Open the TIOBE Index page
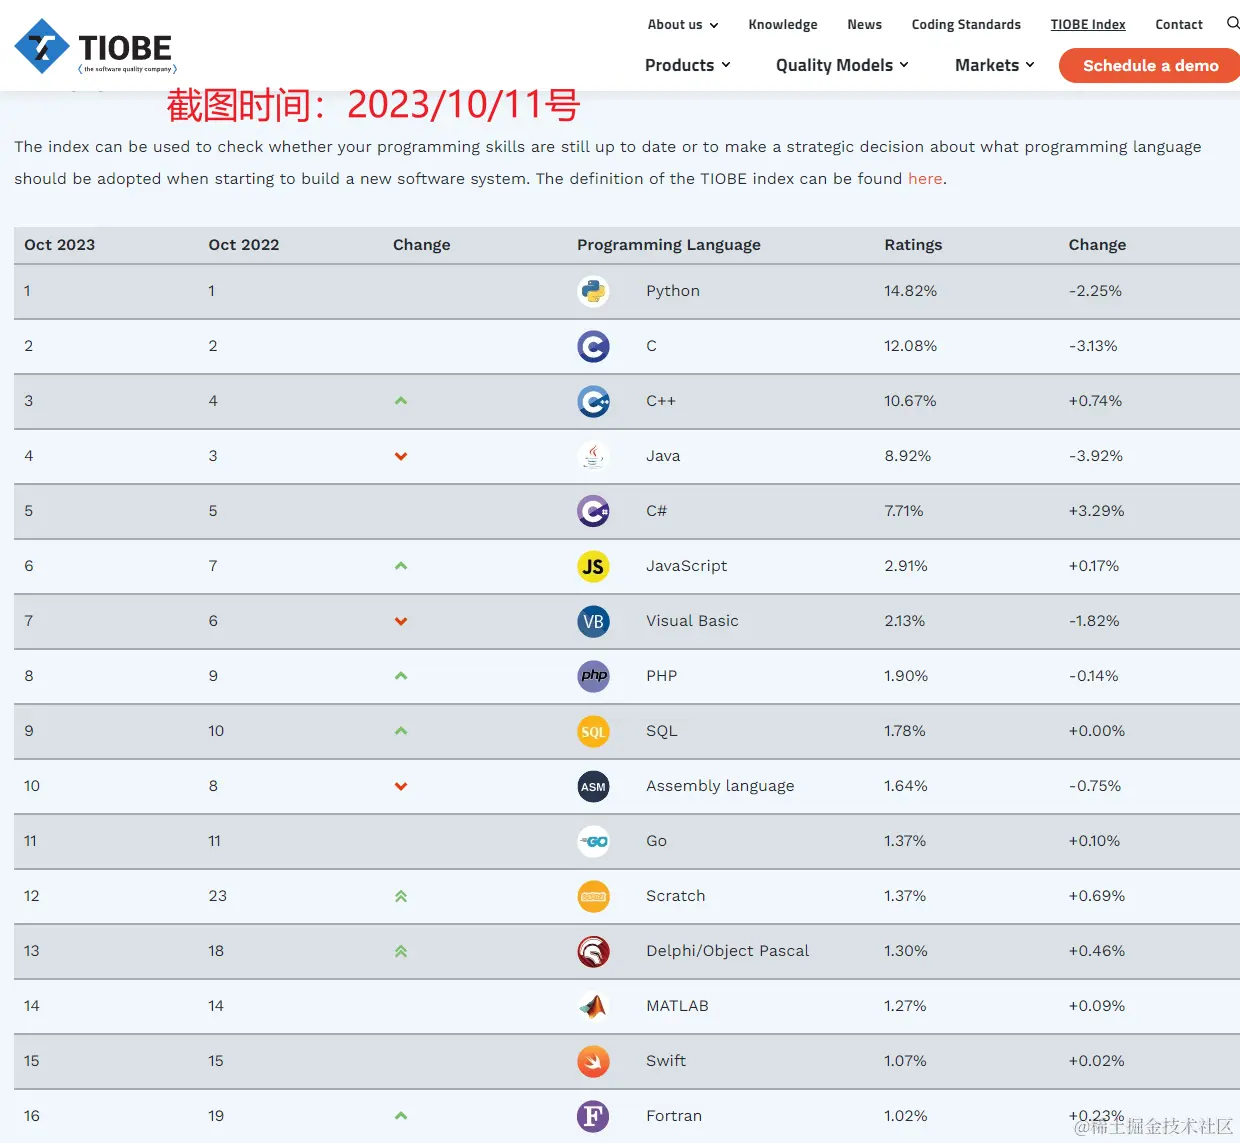 [1088, 24]
